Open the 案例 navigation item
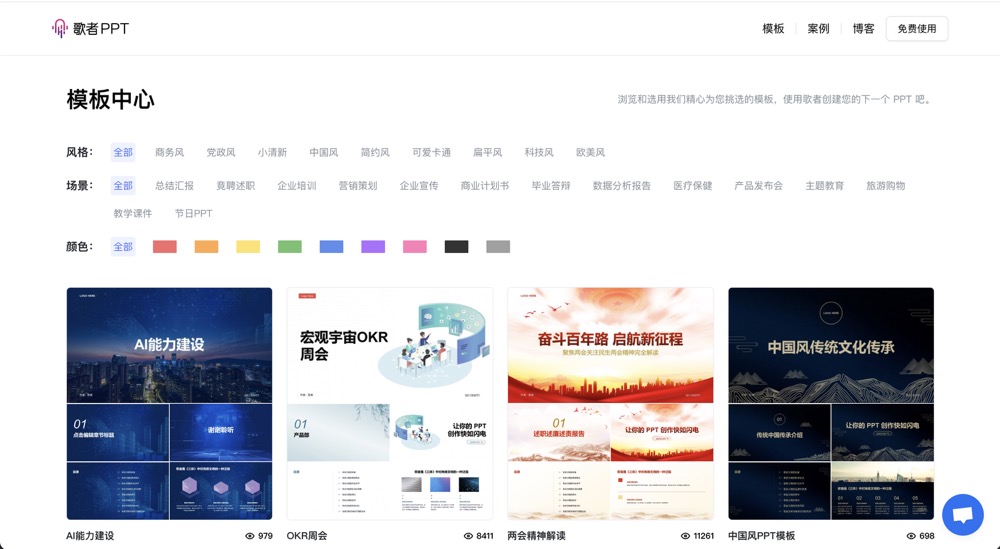 click(818, 29)
